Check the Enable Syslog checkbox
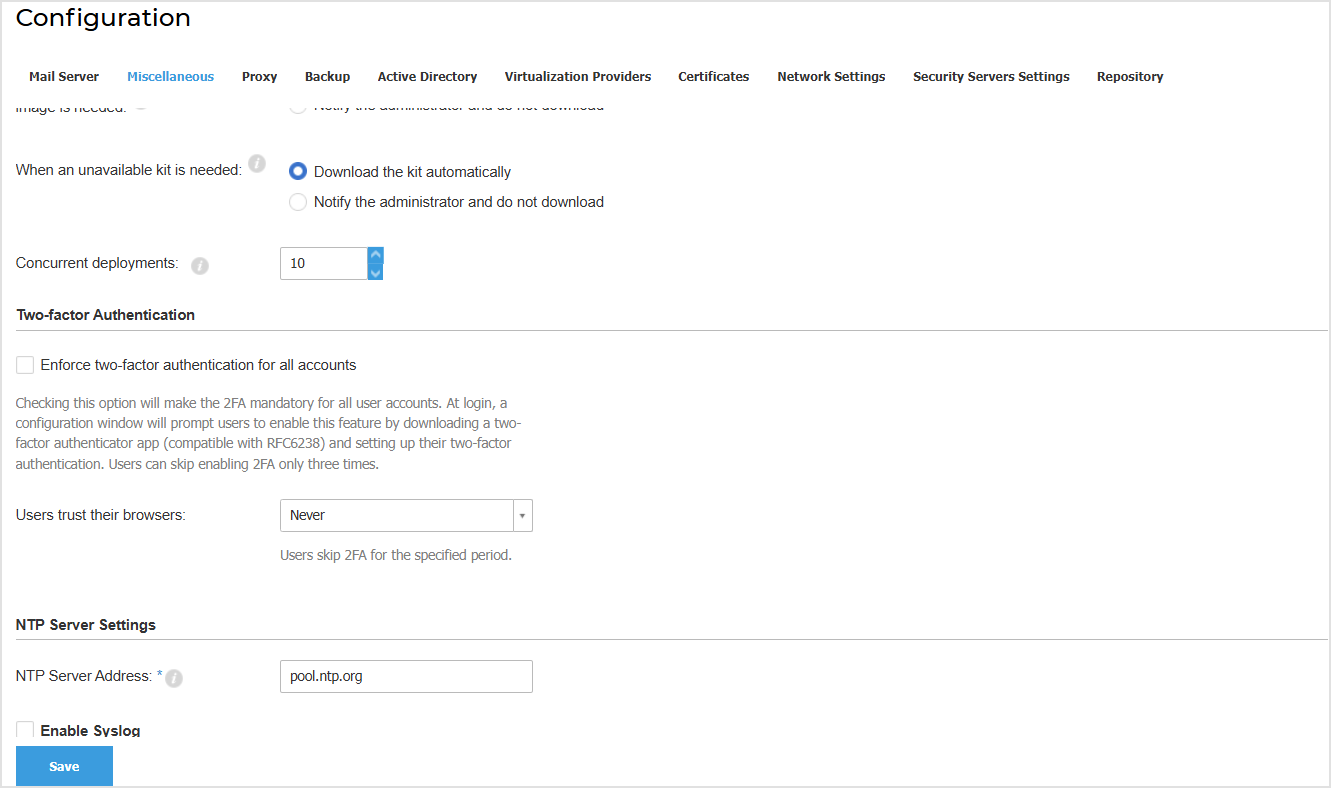Image resolution: width=1331 pixels, height=788 pixels. click(25, 729)
